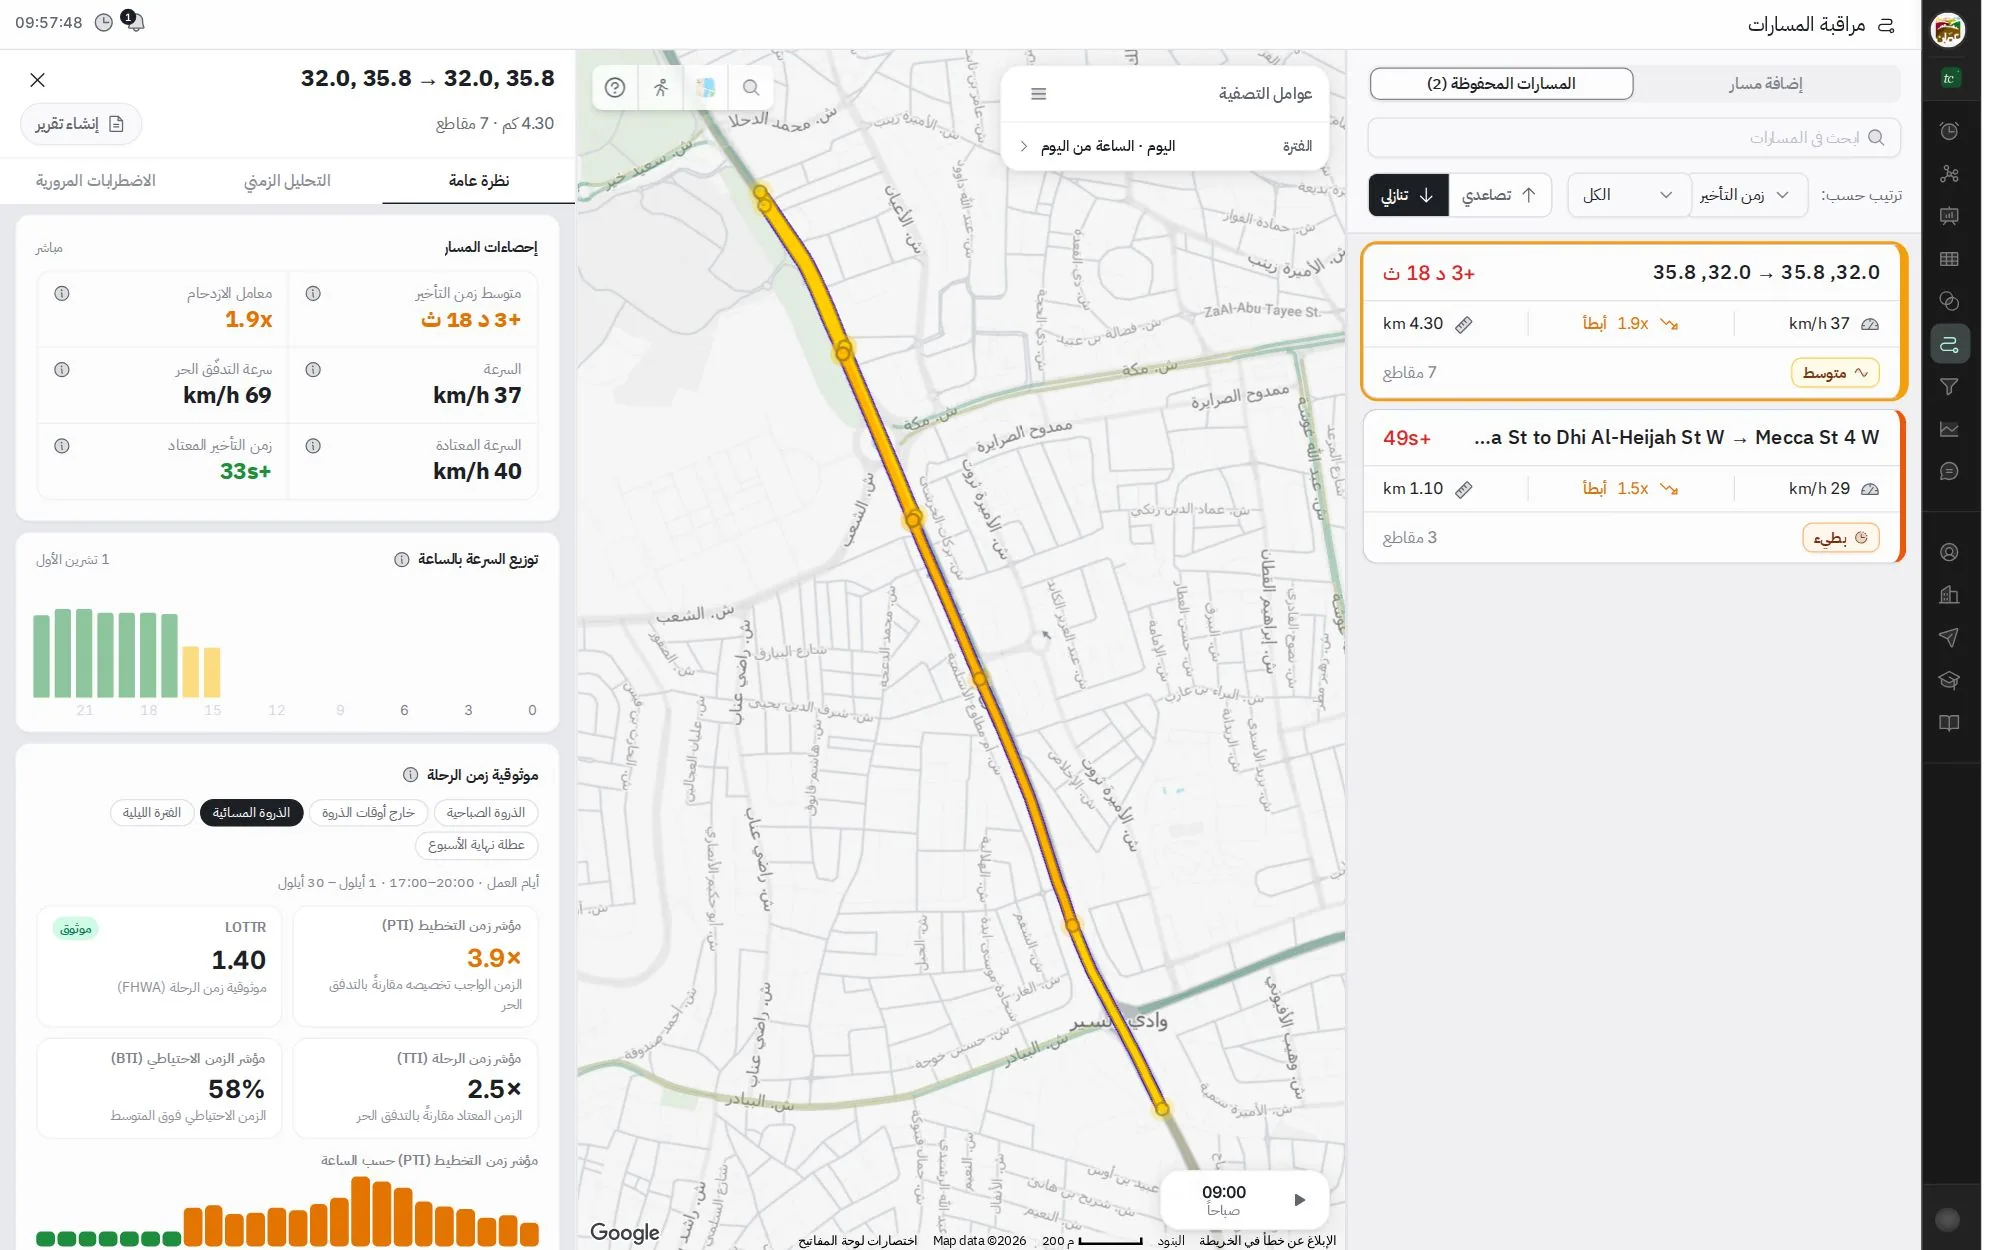Toggle pedestrian view icon on map
This screenshot has height=1250, width=2000.
[x=660, y=88]
